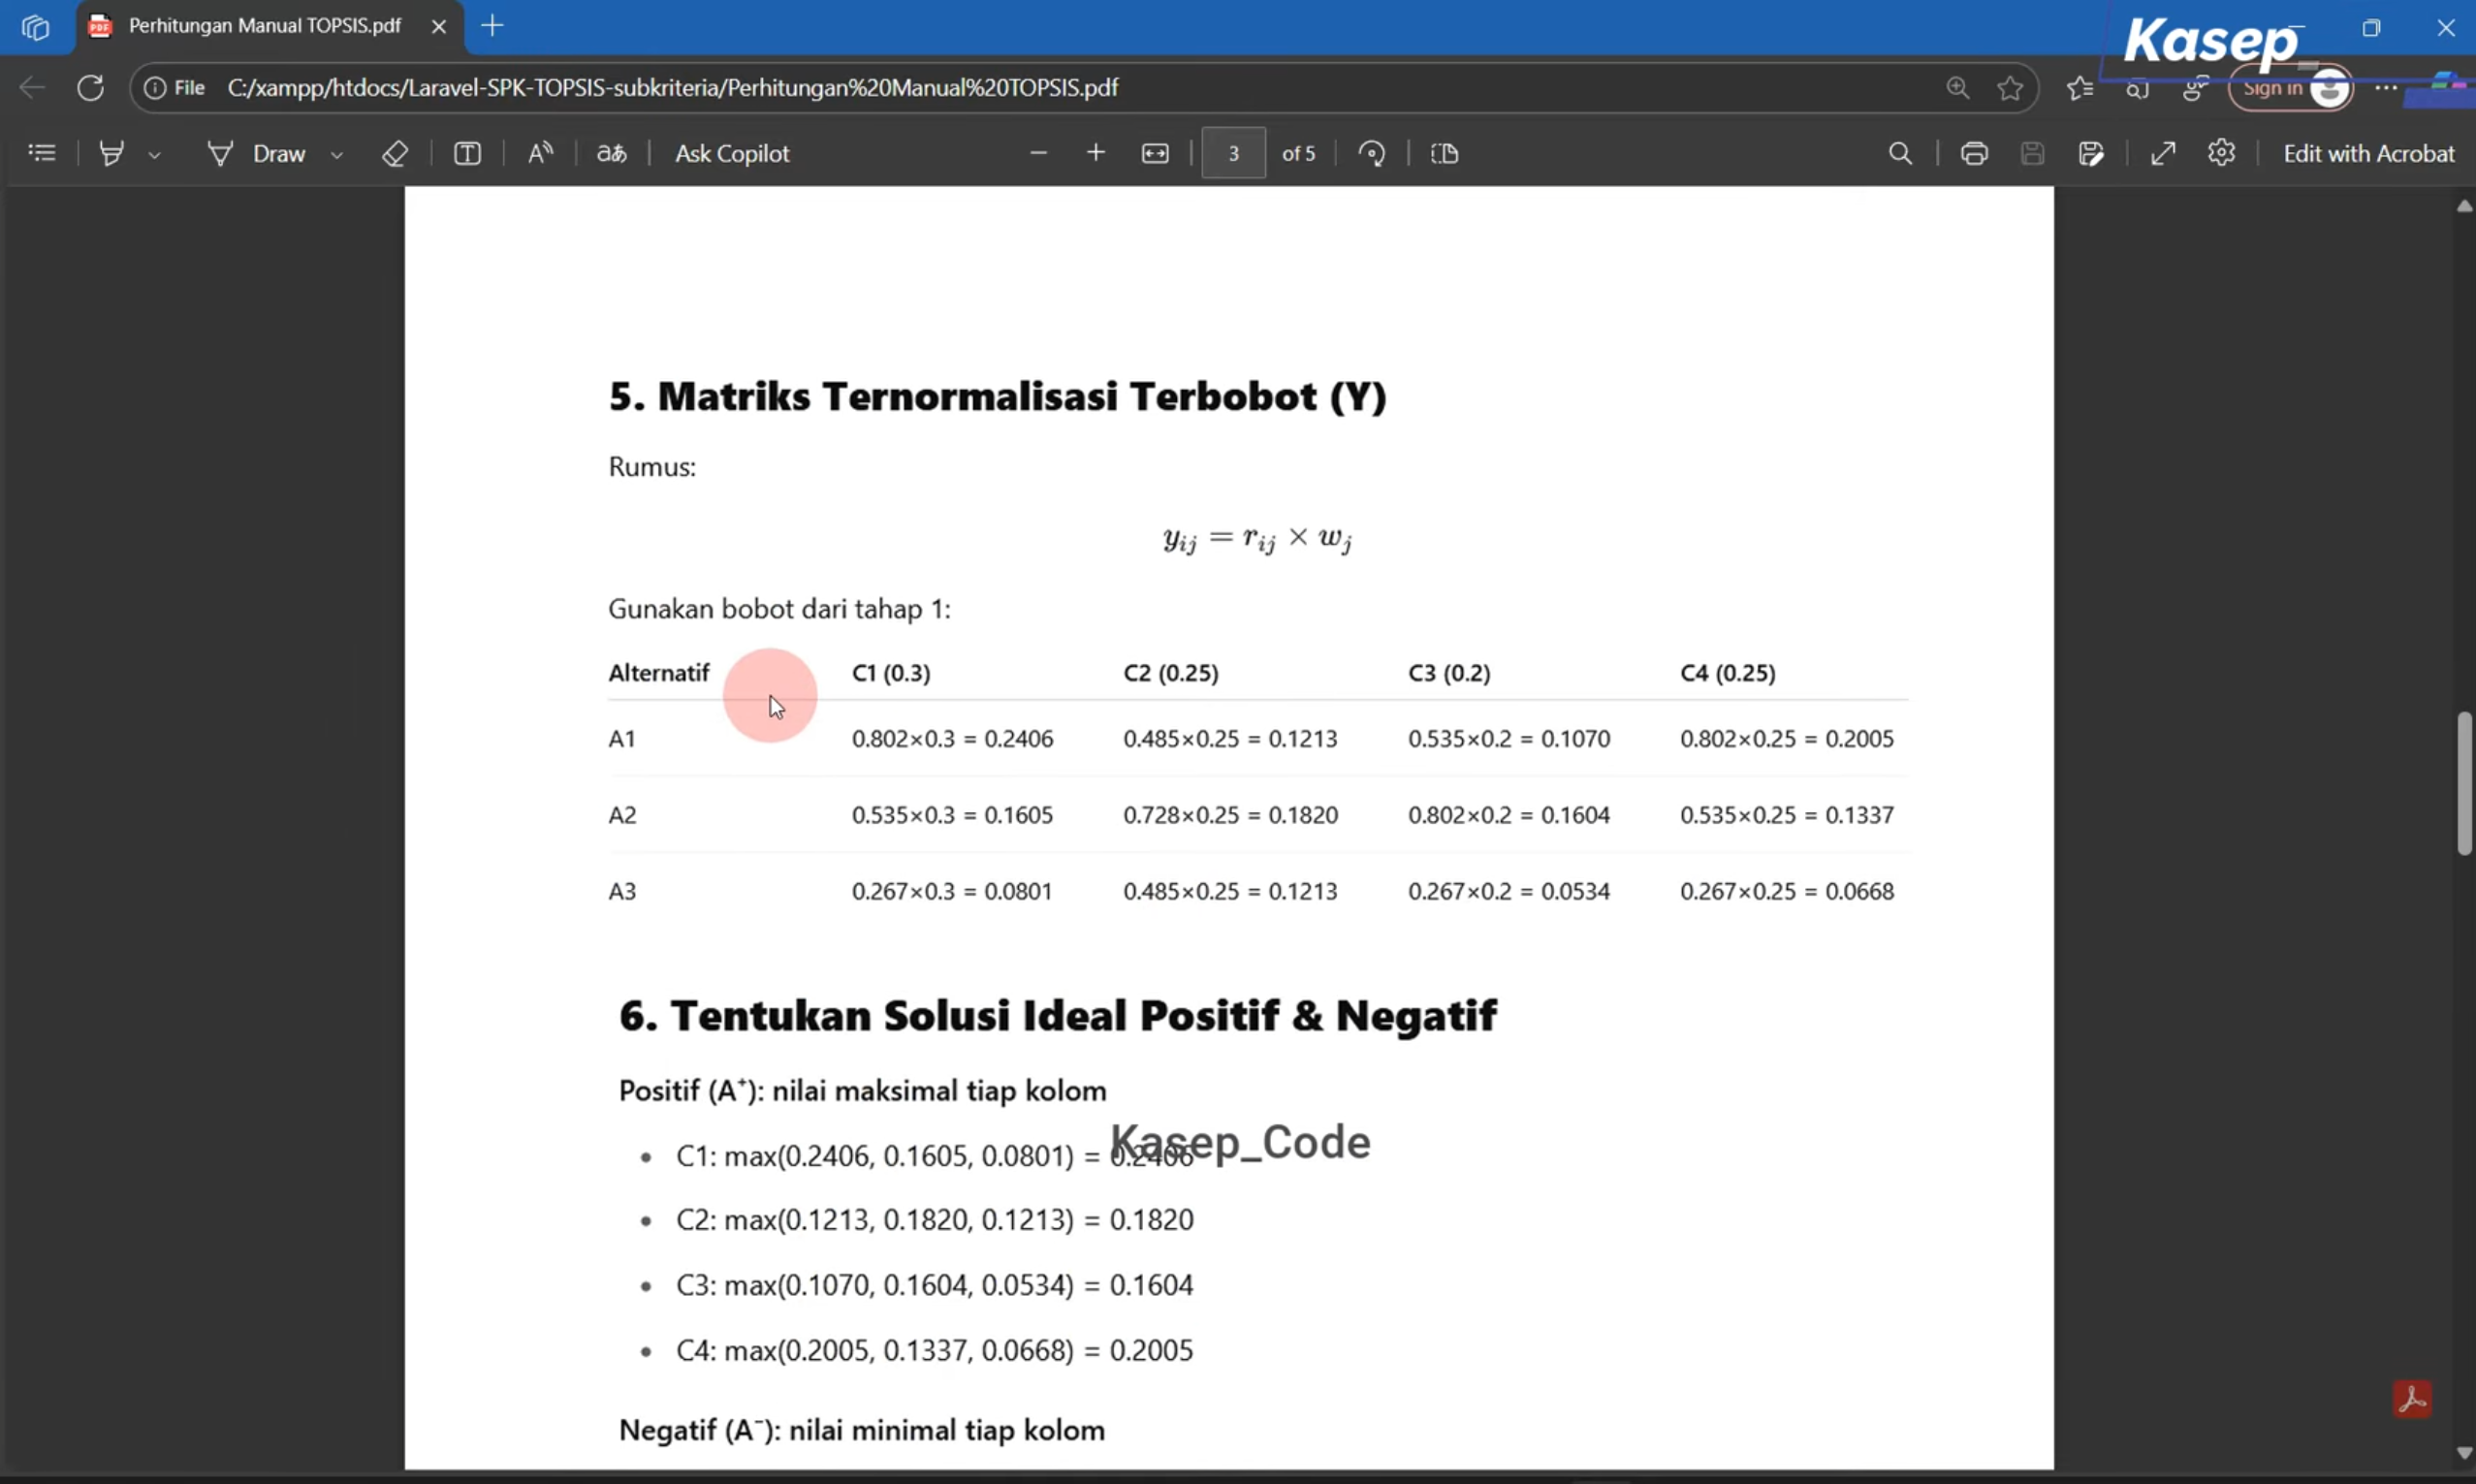This screenshot has width=2476, height=1484.
Task: Open Find in PDF search
Action: [x=1900, y=153]
